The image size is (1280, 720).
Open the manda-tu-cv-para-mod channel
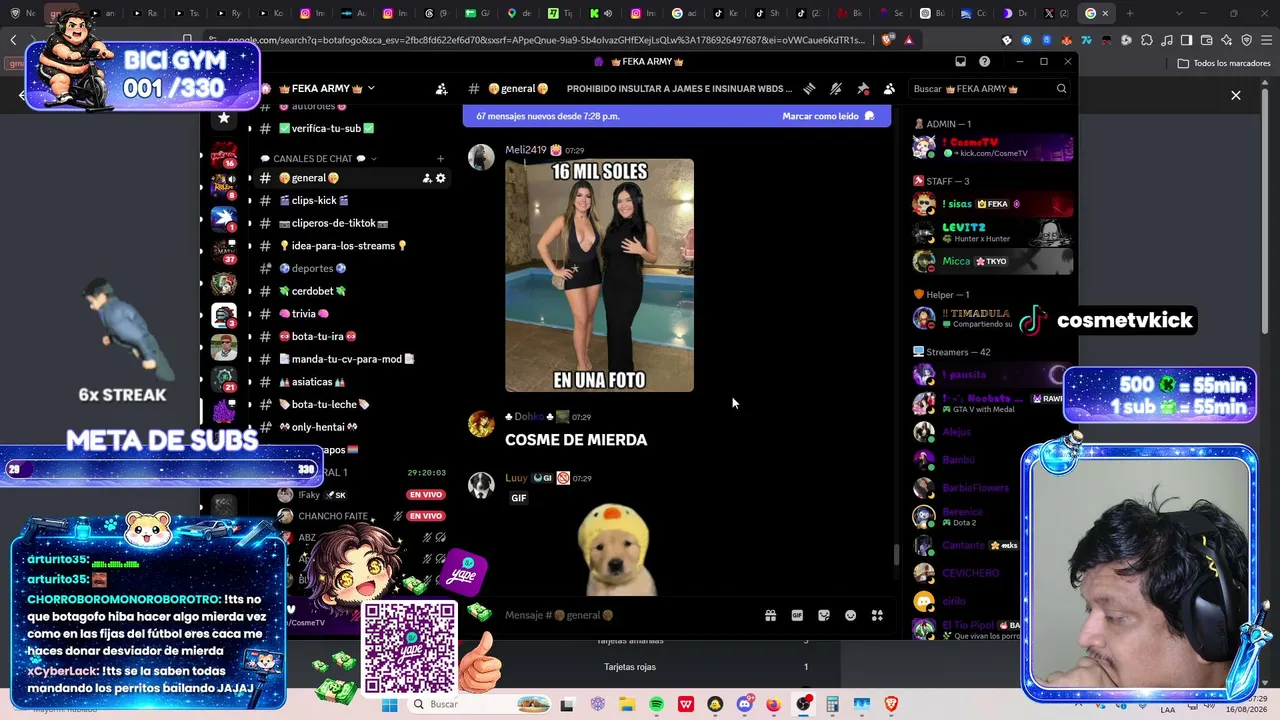[353, 359]
